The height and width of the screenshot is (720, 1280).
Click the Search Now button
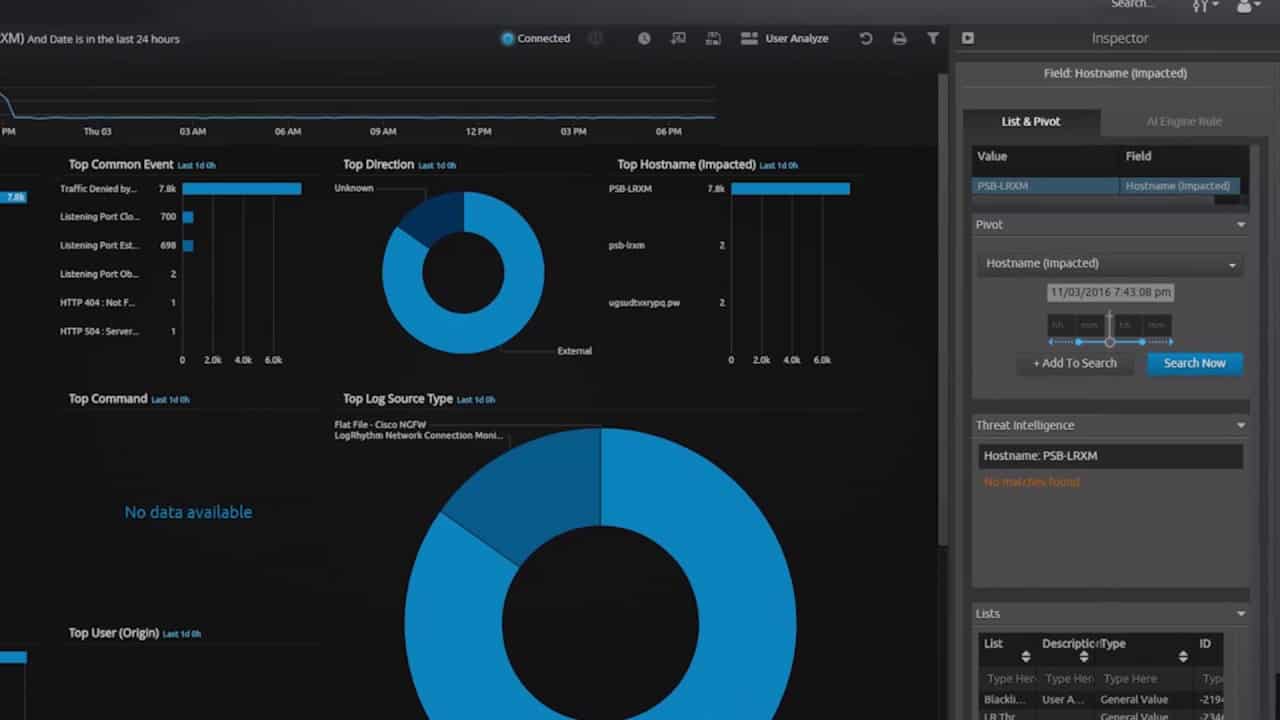(1194, 363)
